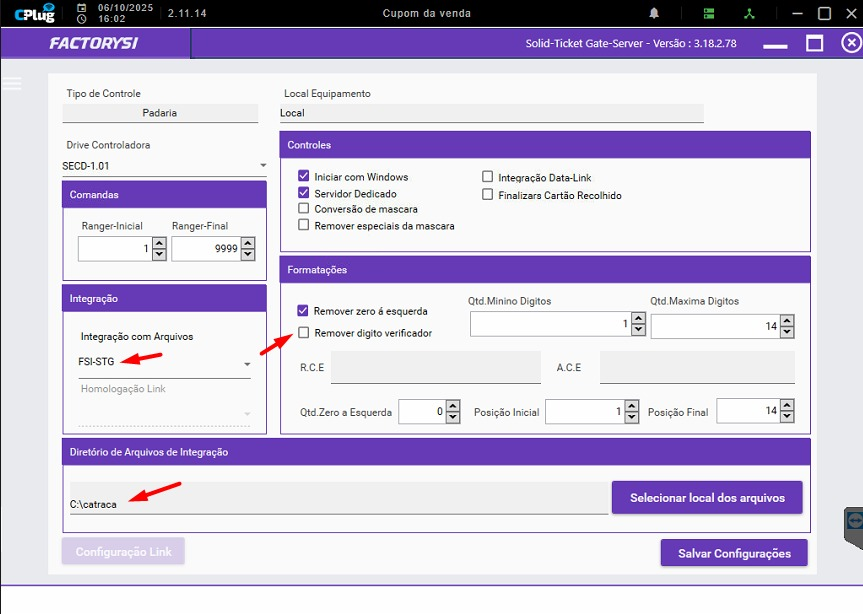Viewport: 863px width, 614px height.
Task: Expand the Drive Controladora dropdown
Action: (x=263, y=166)
